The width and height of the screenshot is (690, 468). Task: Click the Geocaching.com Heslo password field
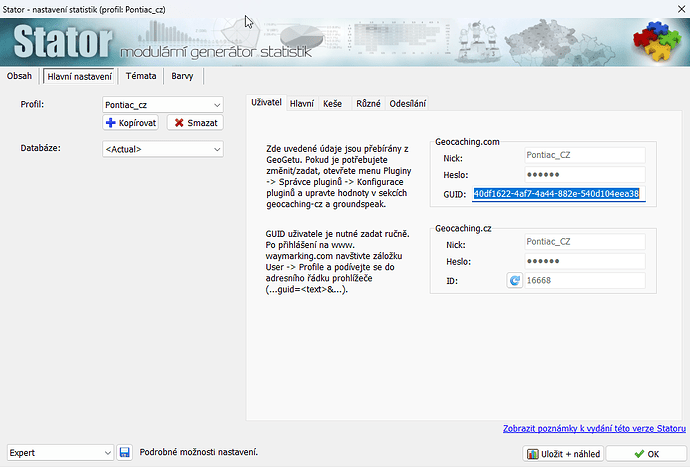pyautogui.click(x=585, y=175)
